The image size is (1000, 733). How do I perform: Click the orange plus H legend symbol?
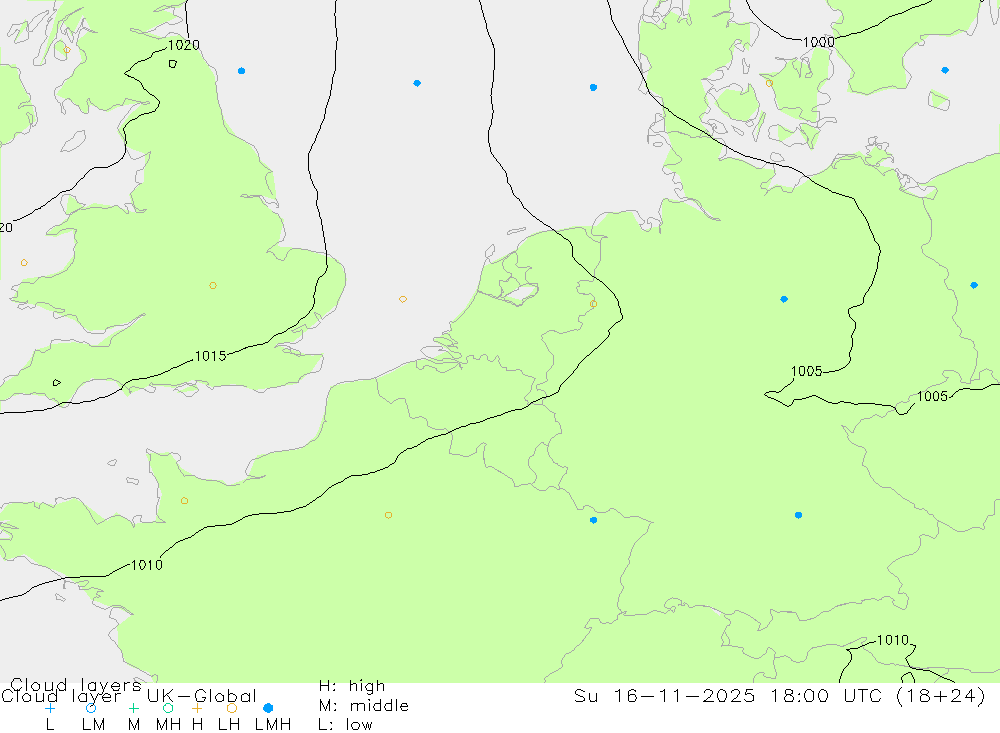tap(197, 708)
